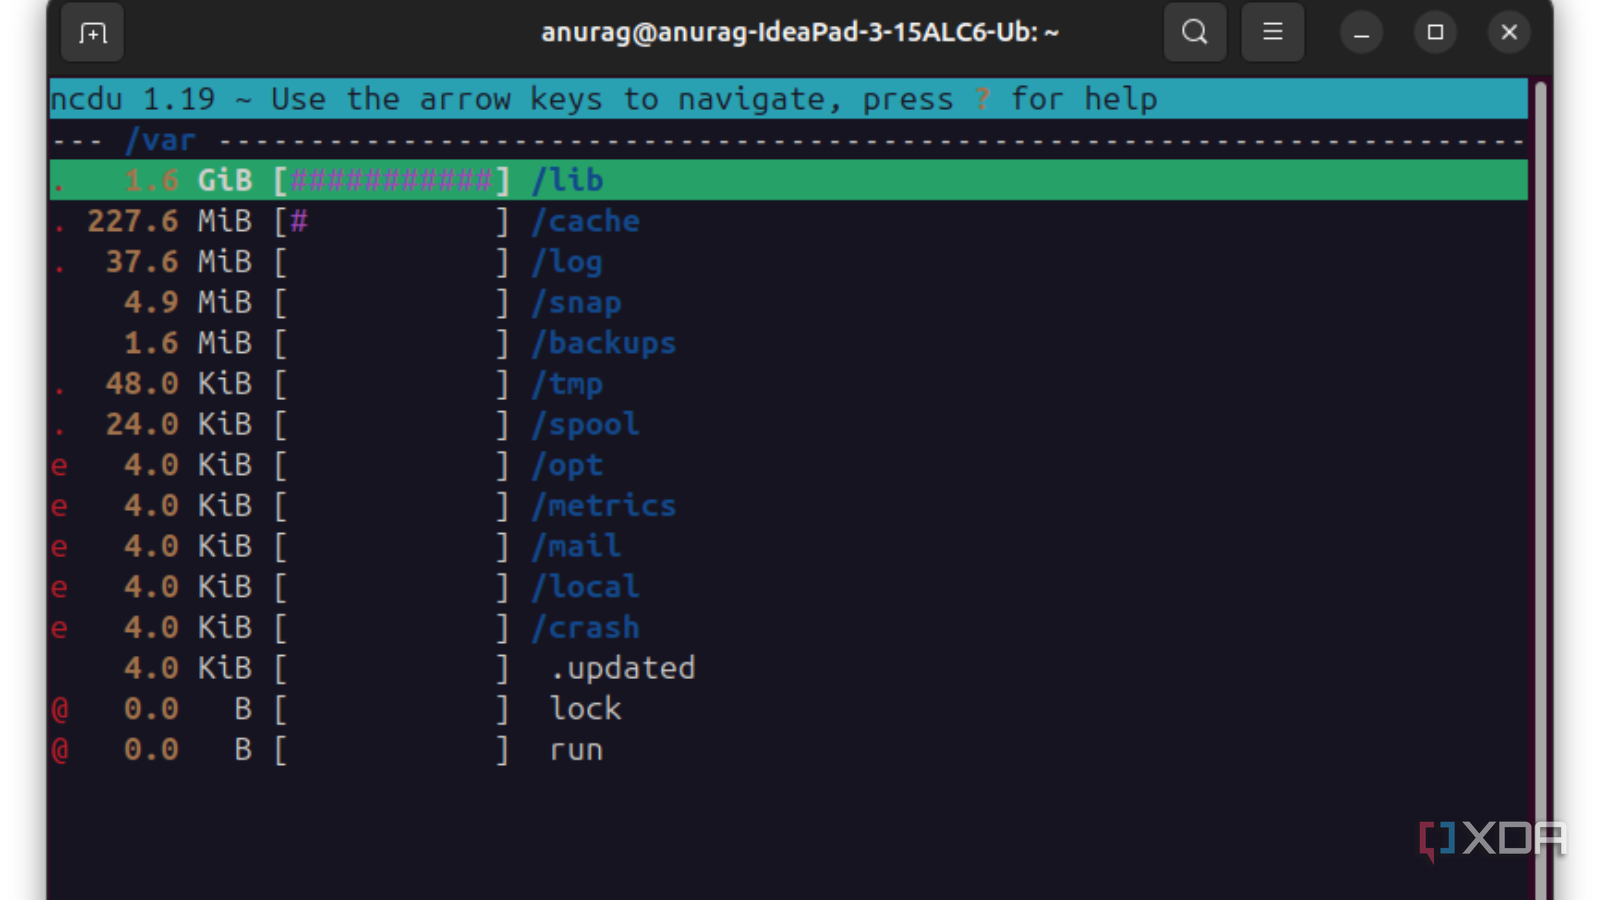Screen dimensions: 1600x900
Task: Click the 24.0 KiB size value
Action: (x=179, y=424)
